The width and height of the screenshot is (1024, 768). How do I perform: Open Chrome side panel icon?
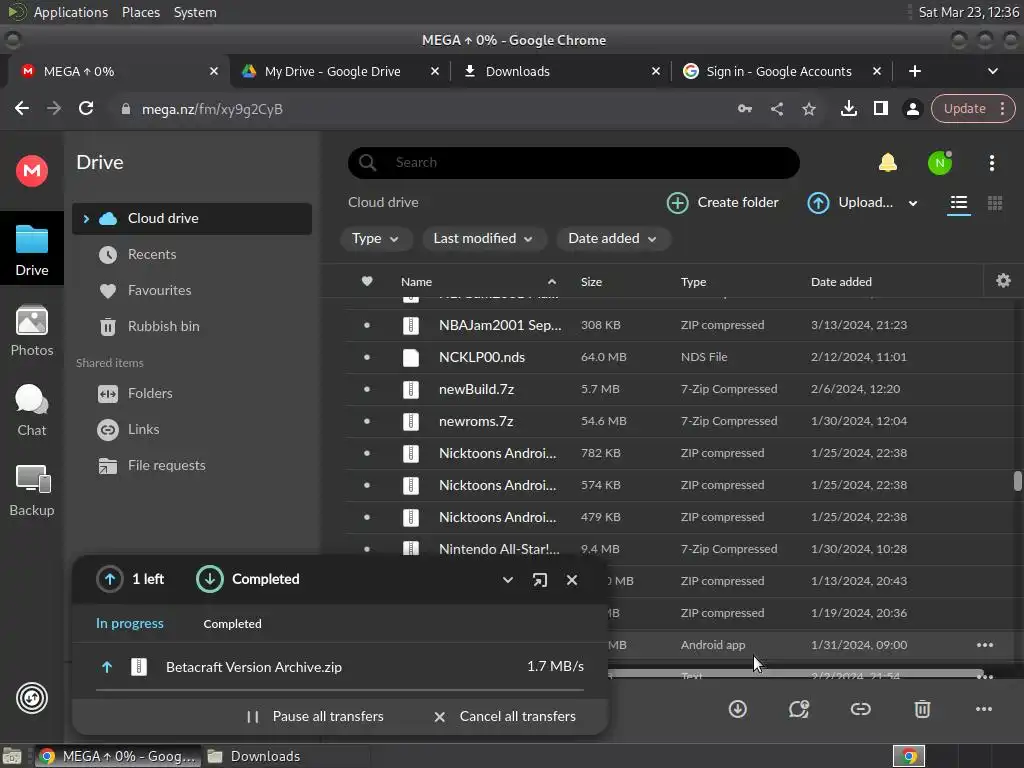[880, 109]
